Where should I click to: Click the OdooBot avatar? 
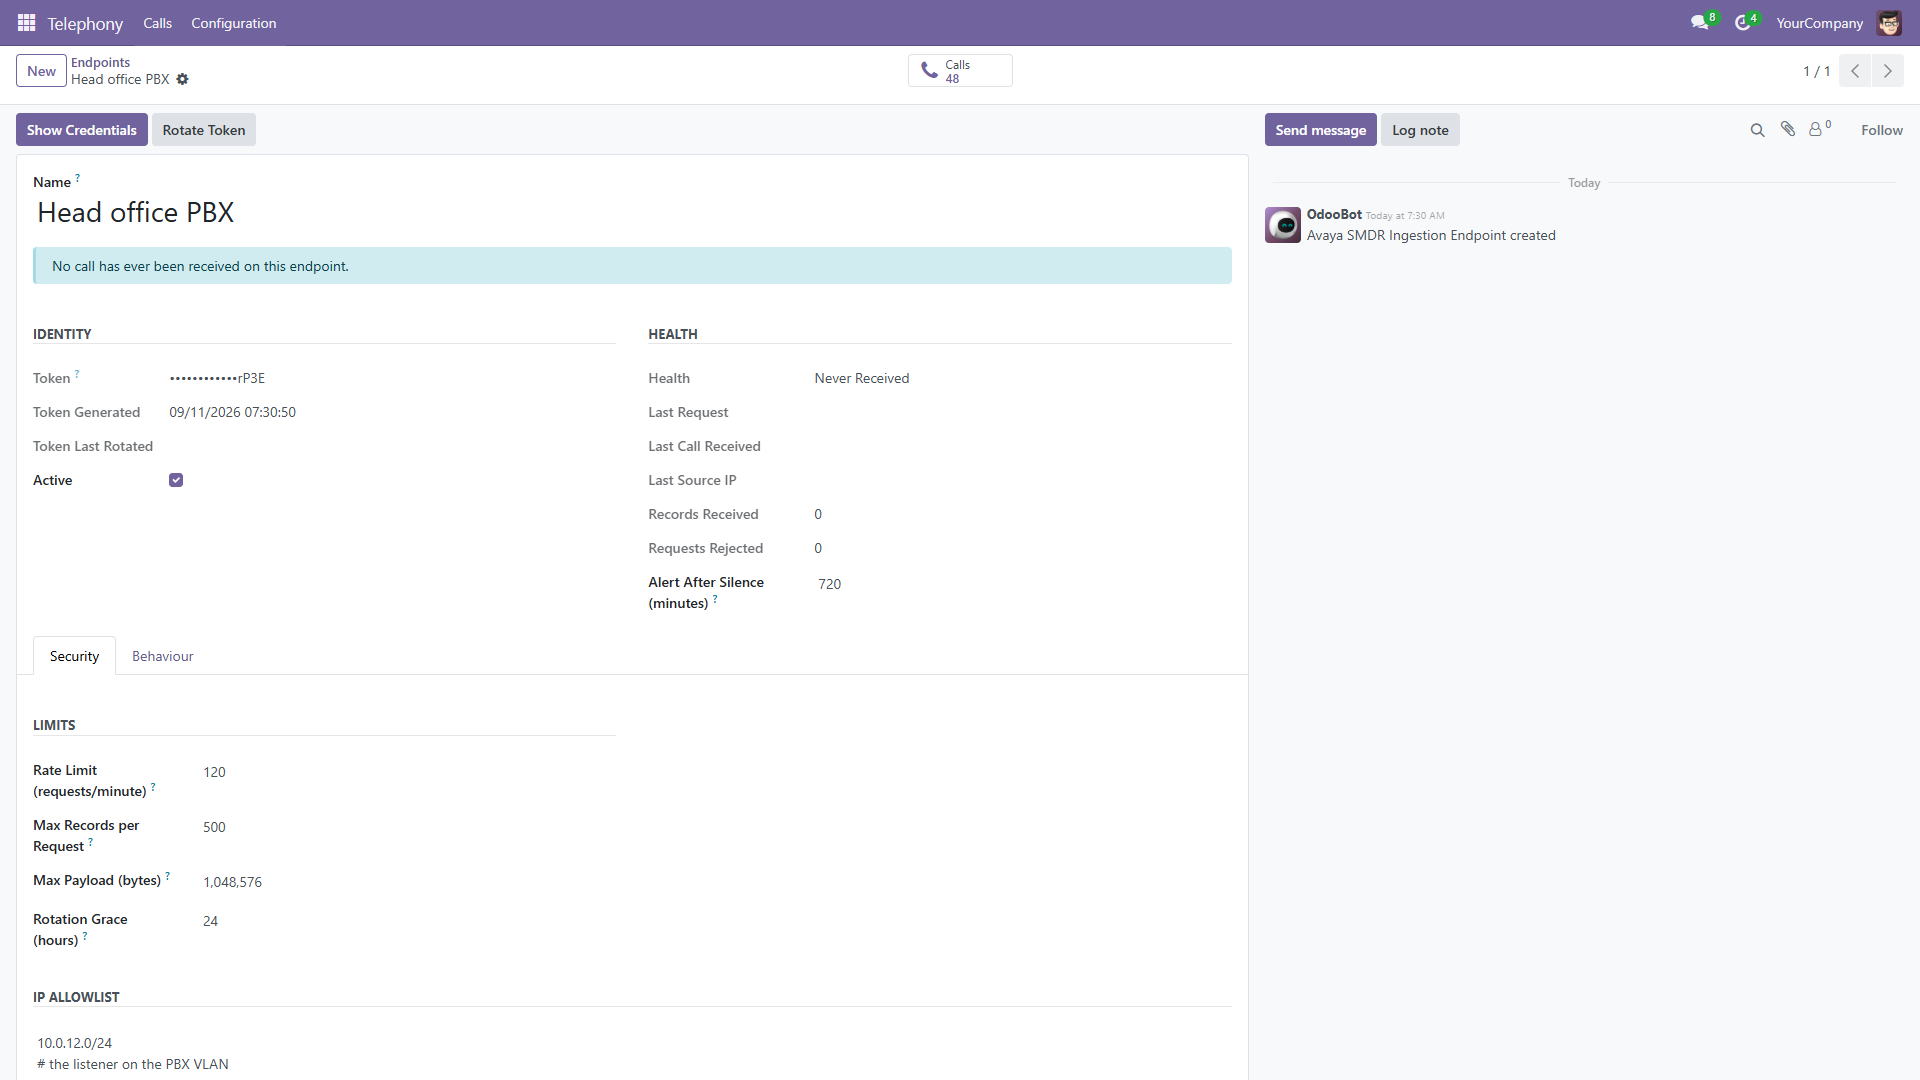(1283, 225)
